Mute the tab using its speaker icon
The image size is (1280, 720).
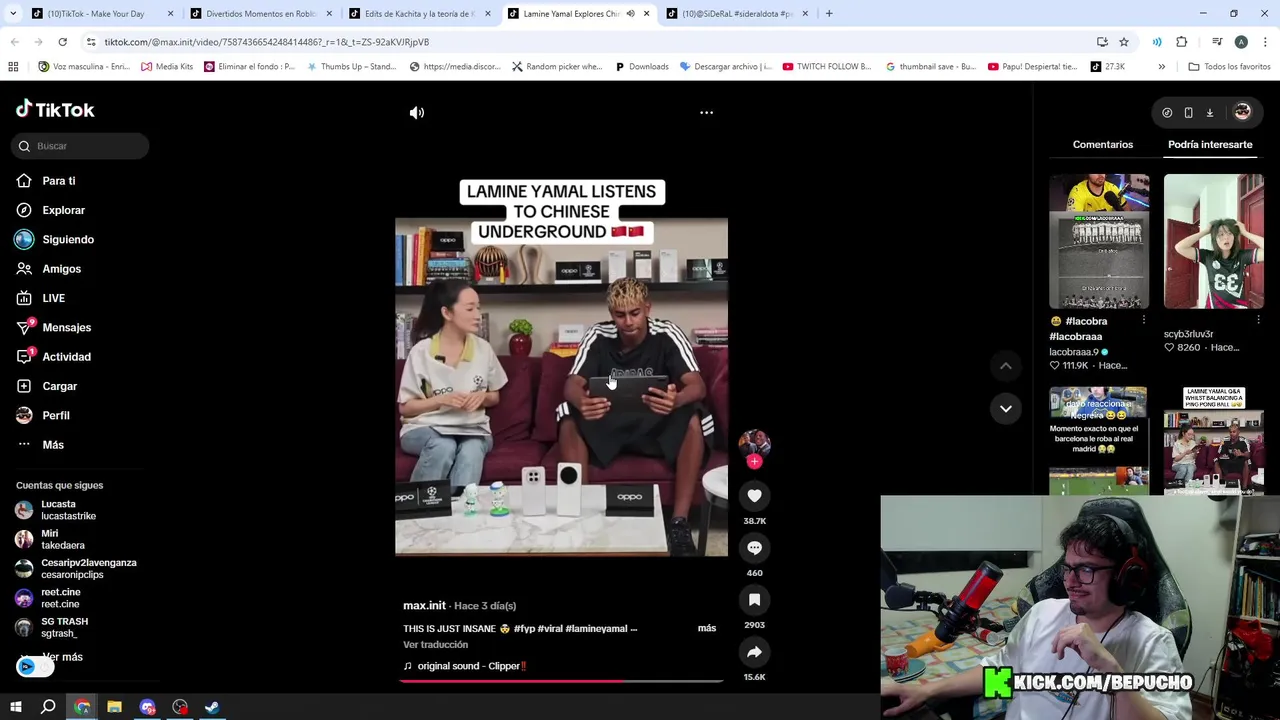click(x=630, y=14)
